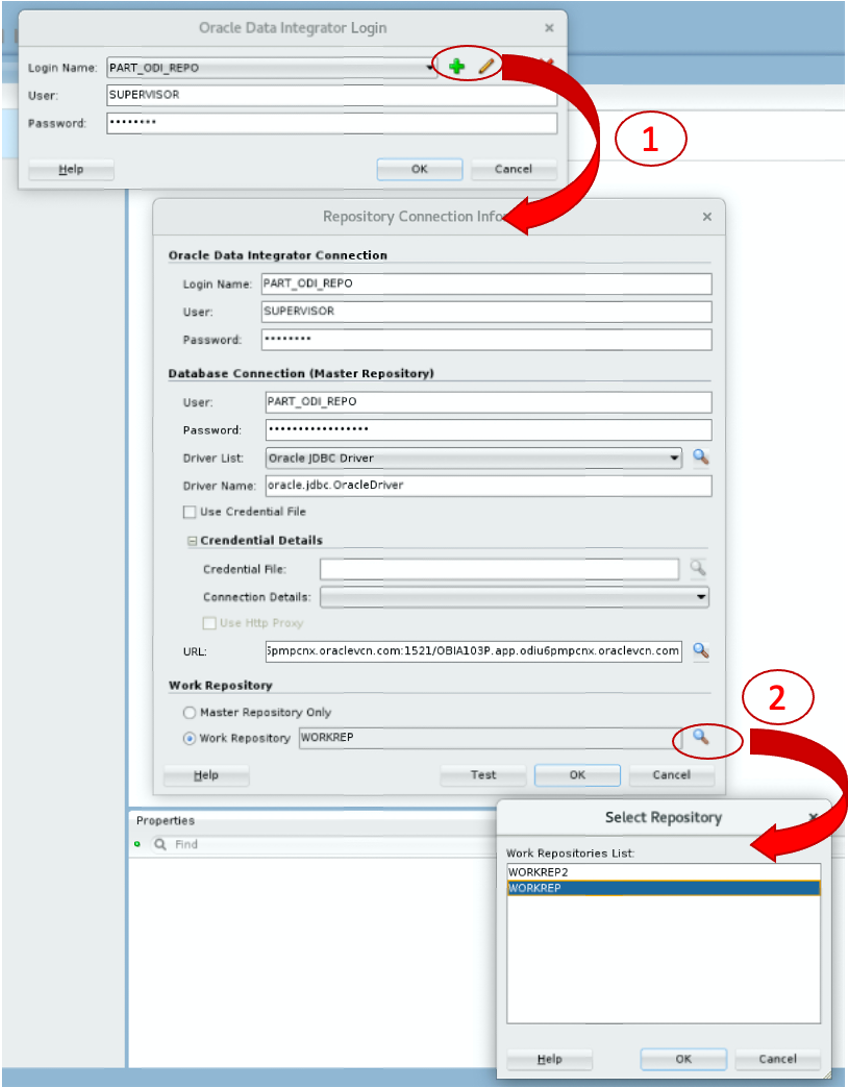Click Password field in login dialog
Image resolution: width=849 pixels, height=1089 pixels.
[331, 123]
